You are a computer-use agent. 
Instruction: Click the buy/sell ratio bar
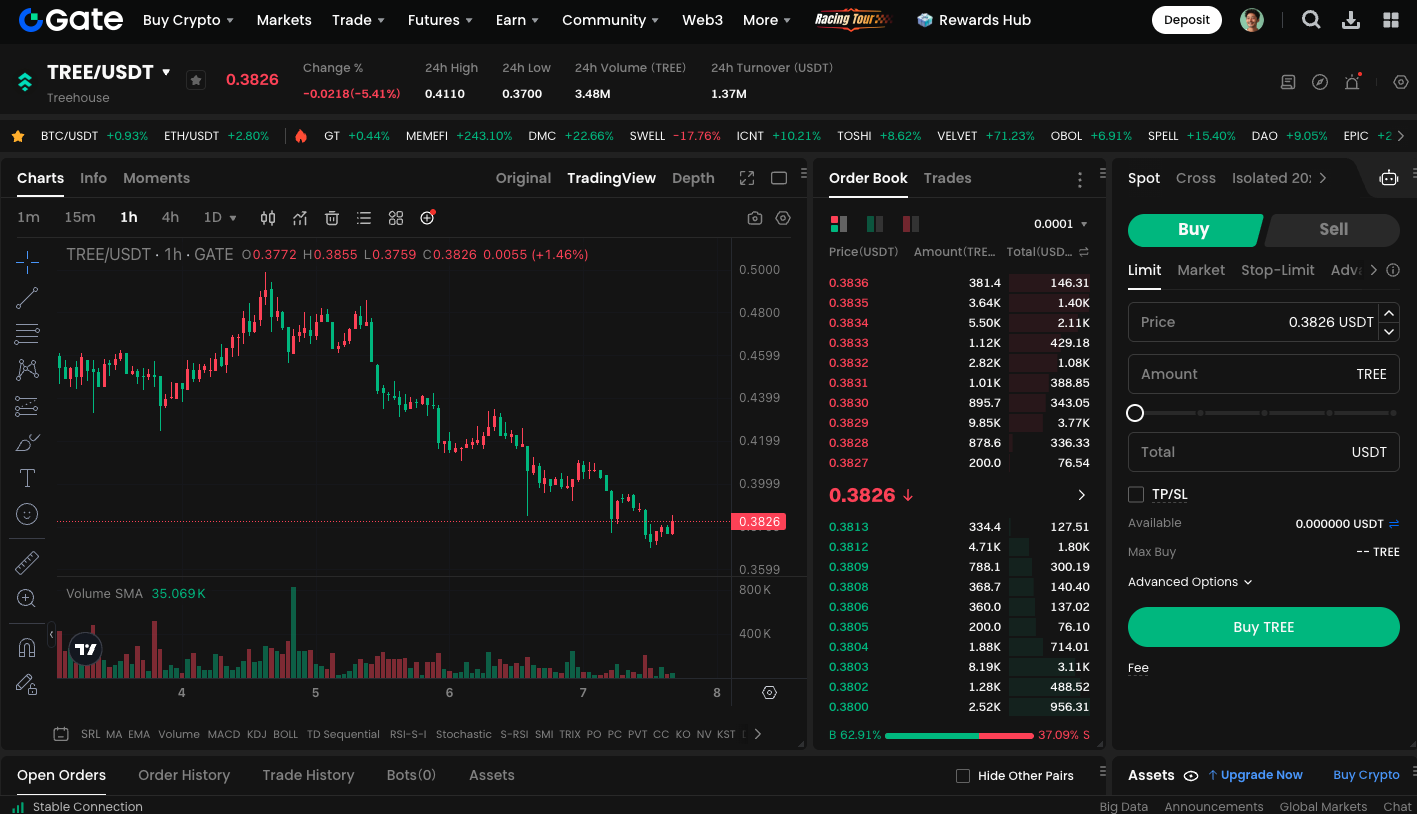959,735
